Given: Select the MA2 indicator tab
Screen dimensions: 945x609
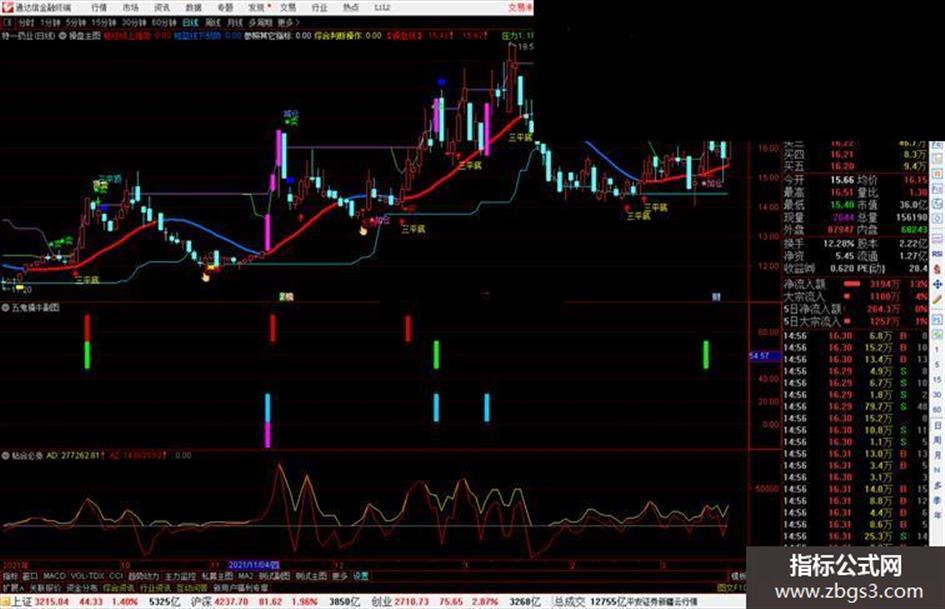Looking at the screenshot, I should 245,576.
